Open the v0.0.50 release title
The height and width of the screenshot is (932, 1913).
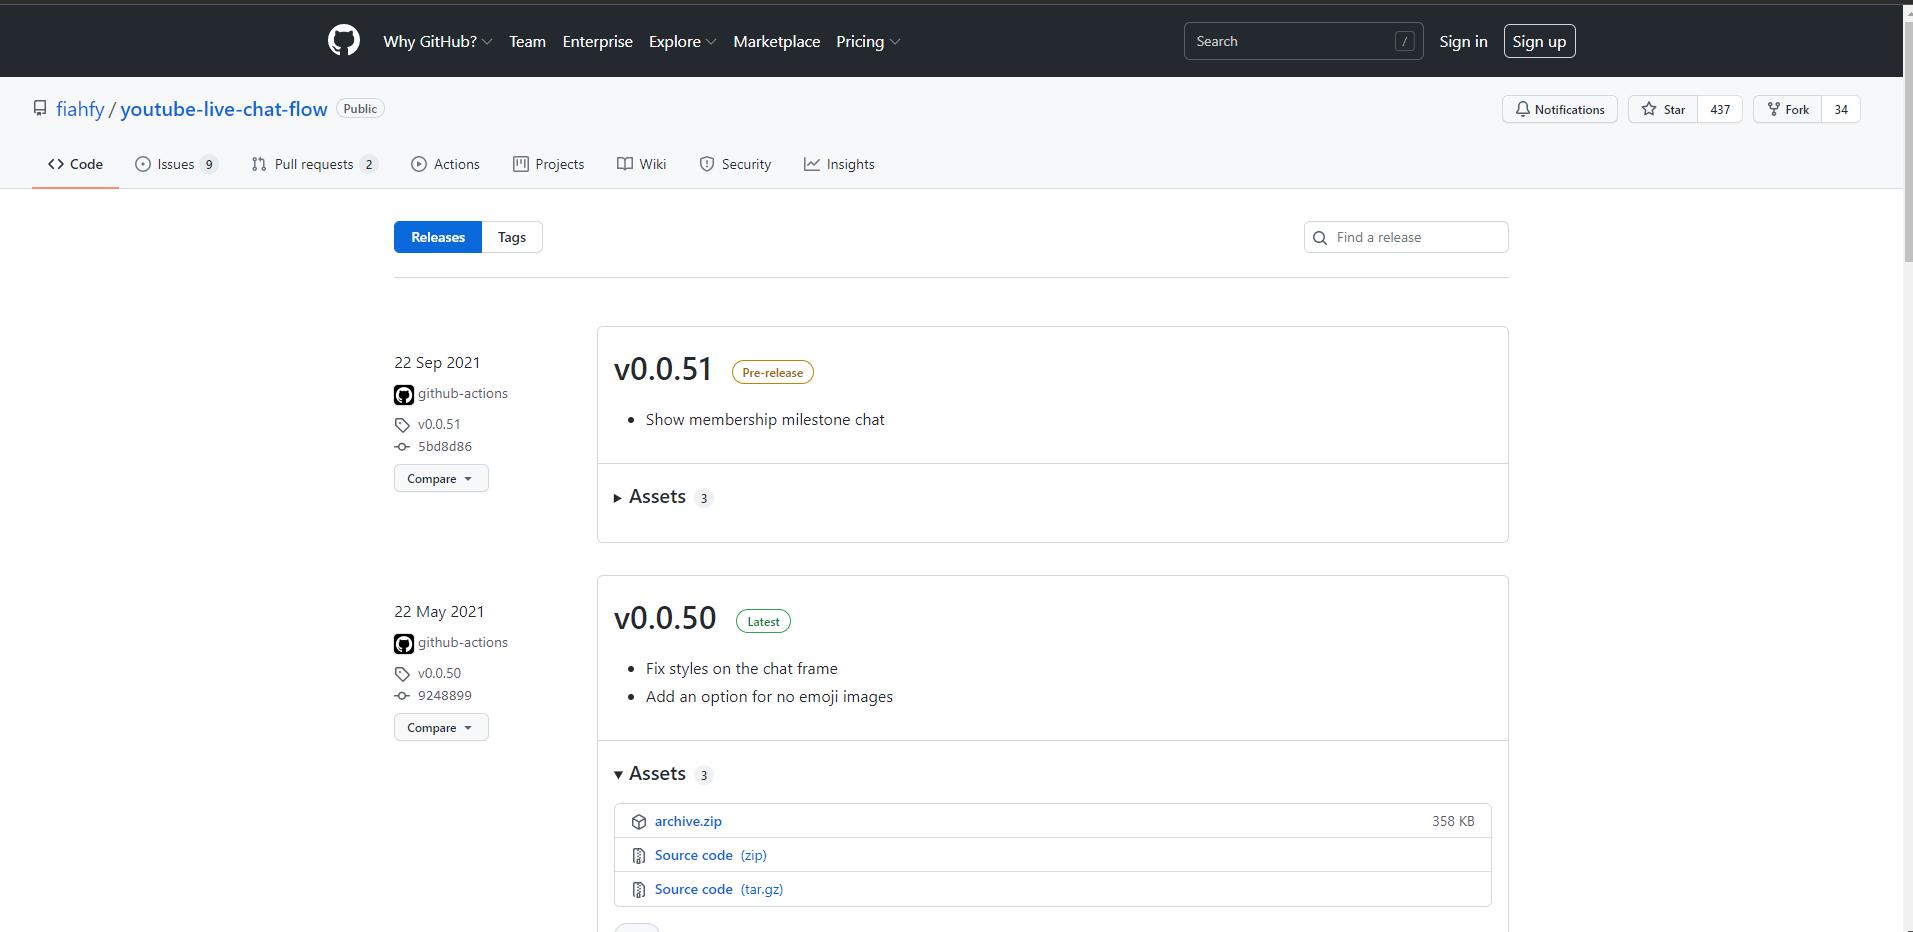[x=665, y=618]
